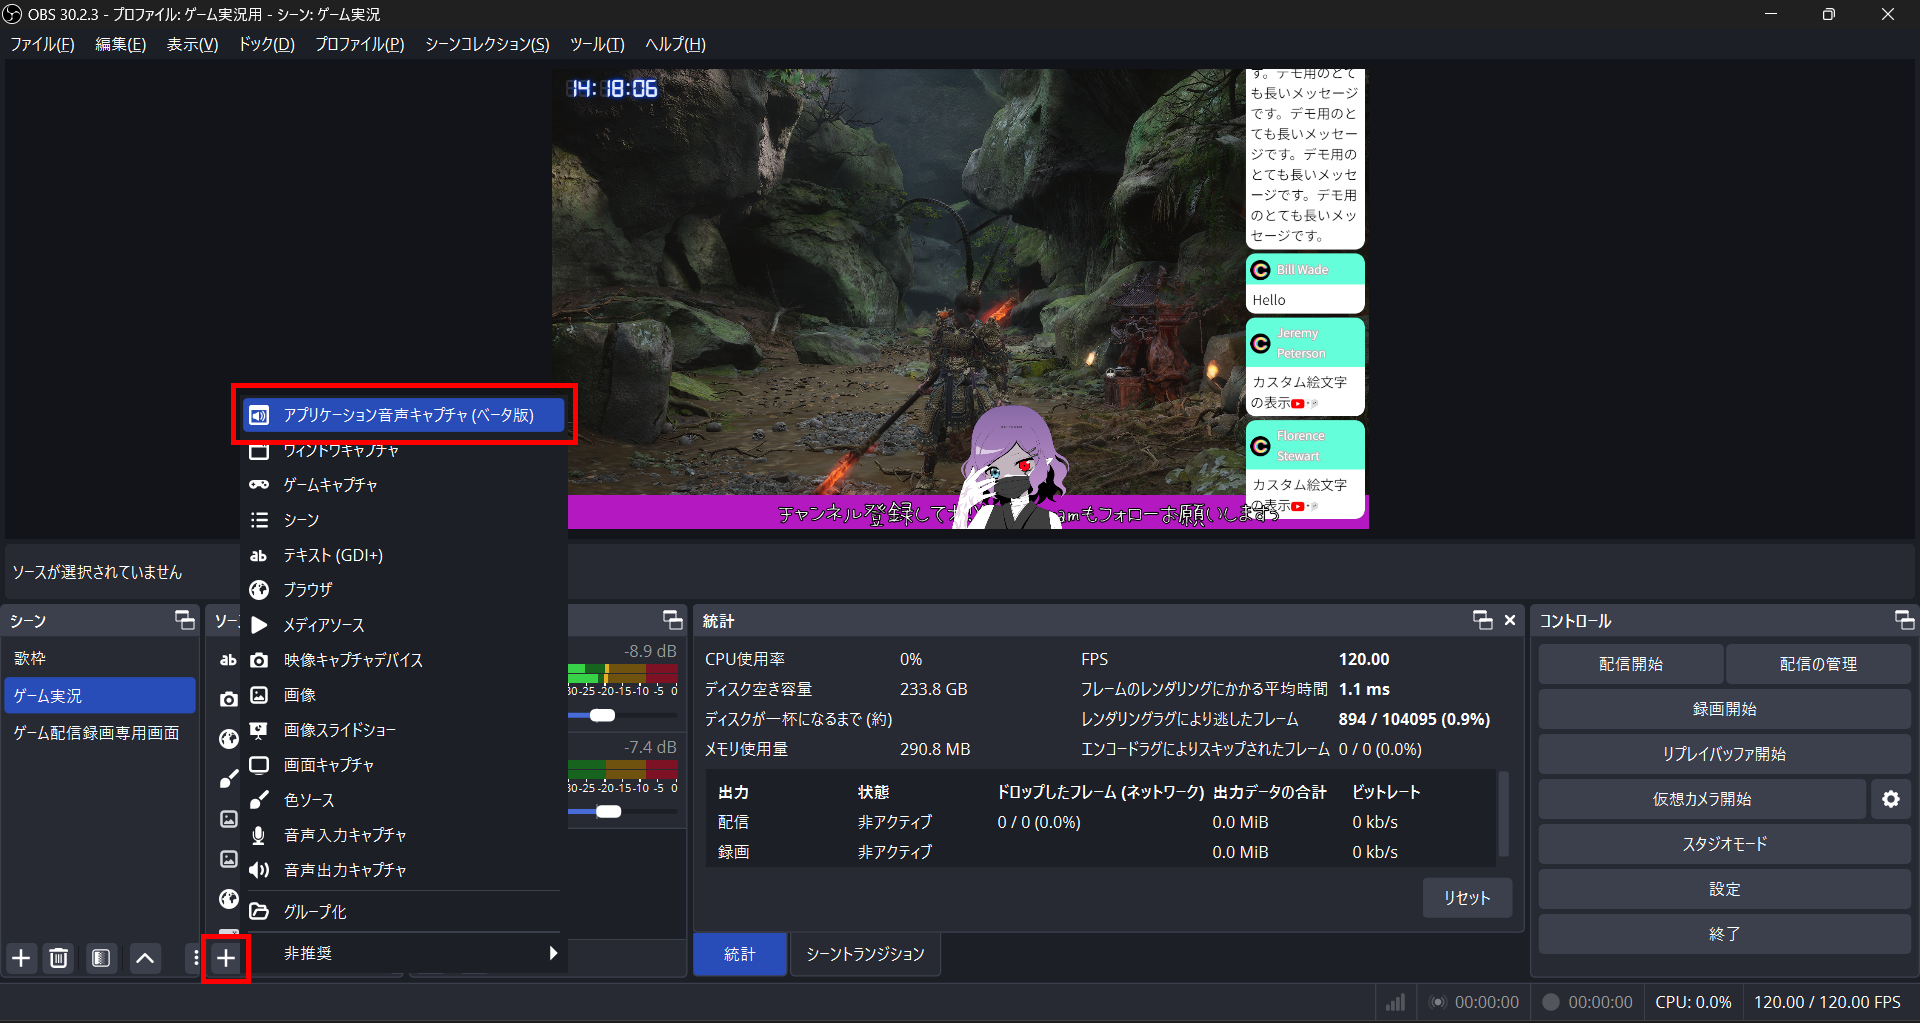Float the 統計 dock panel
Image resolution: width=1920 pixels, height=1023 pixels.
point(1482,620)
